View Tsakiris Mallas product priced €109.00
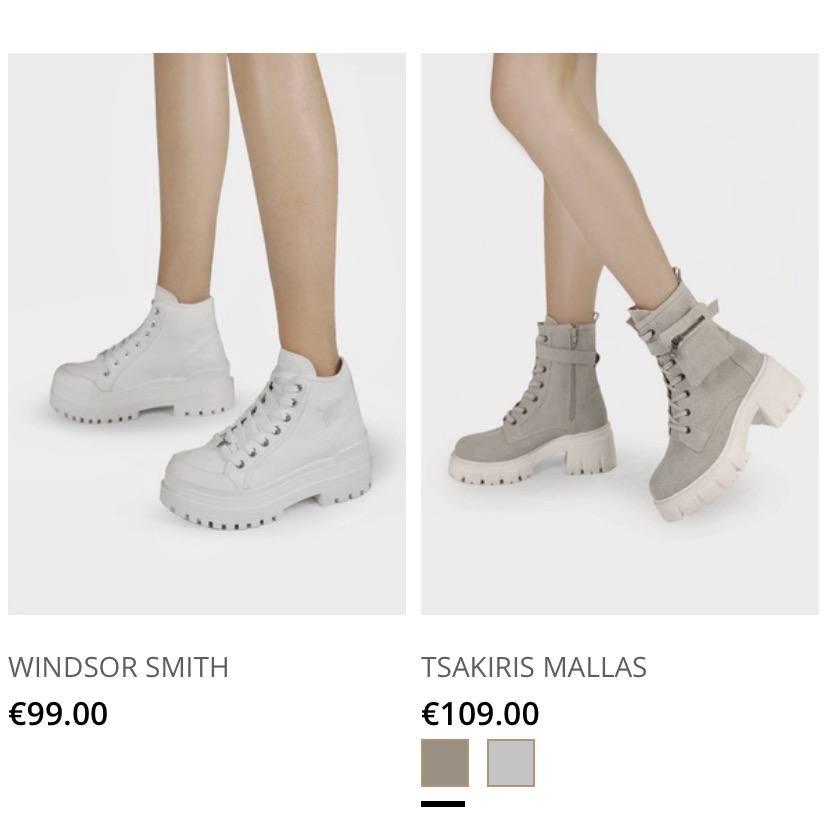 [620, 334]
